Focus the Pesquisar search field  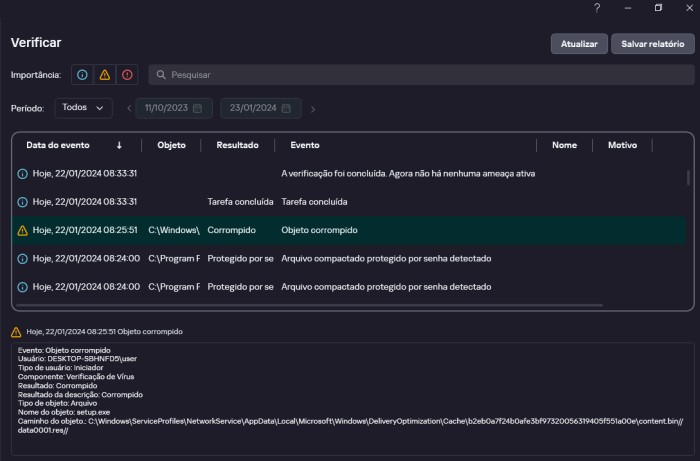pyautogui.click(x=420, y=75)
